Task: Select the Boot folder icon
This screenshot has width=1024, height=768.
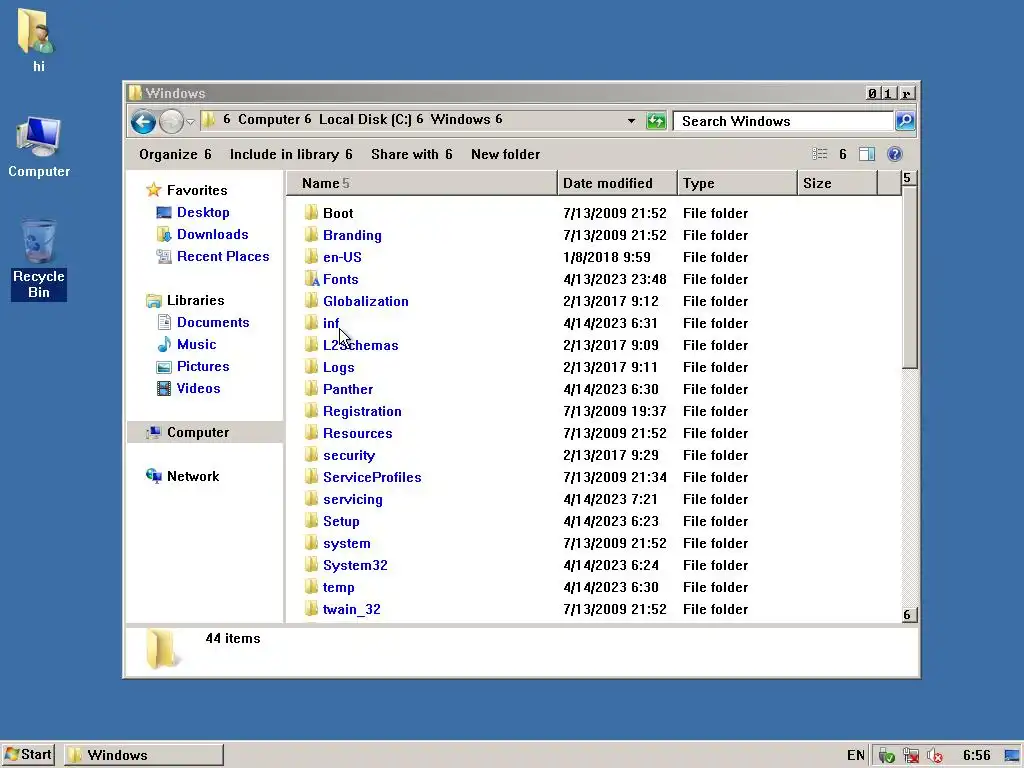Action: (x=312, y=212)
